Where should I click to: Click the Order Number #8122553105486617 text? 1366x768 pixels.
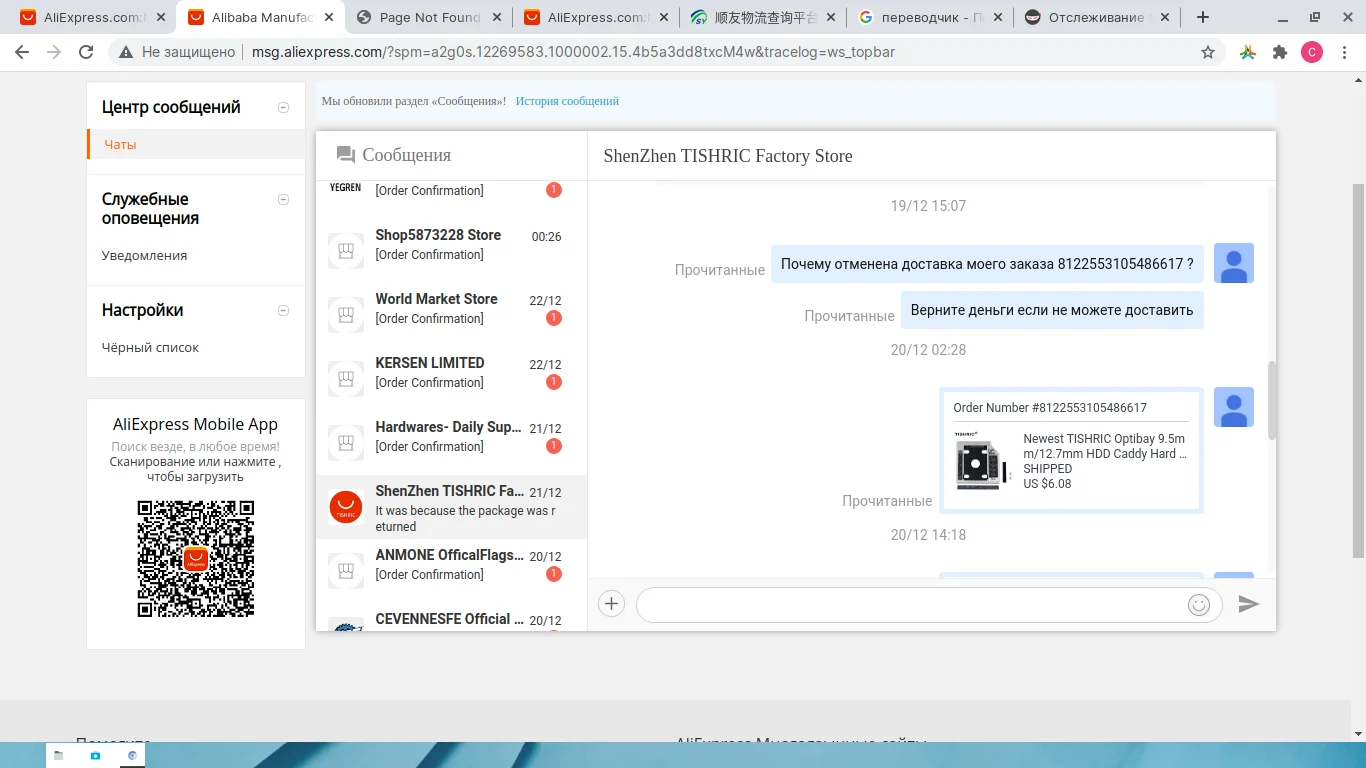point(1050,407)
